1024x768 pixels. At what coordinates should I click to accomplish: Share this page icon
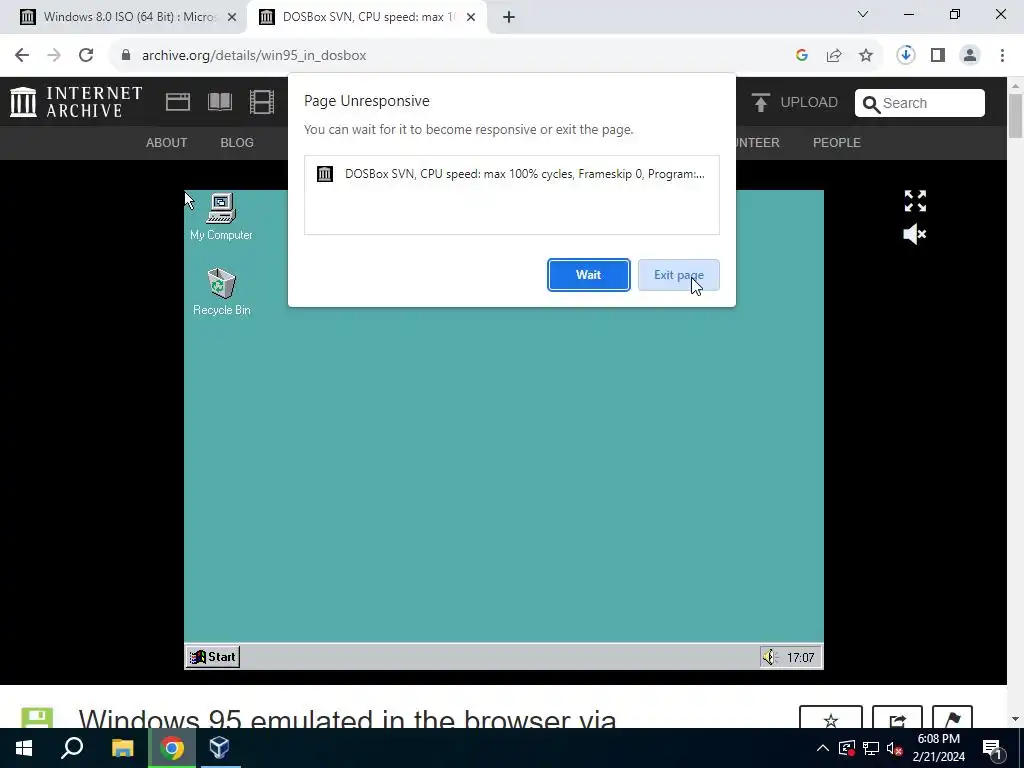[x=834, y=56]
